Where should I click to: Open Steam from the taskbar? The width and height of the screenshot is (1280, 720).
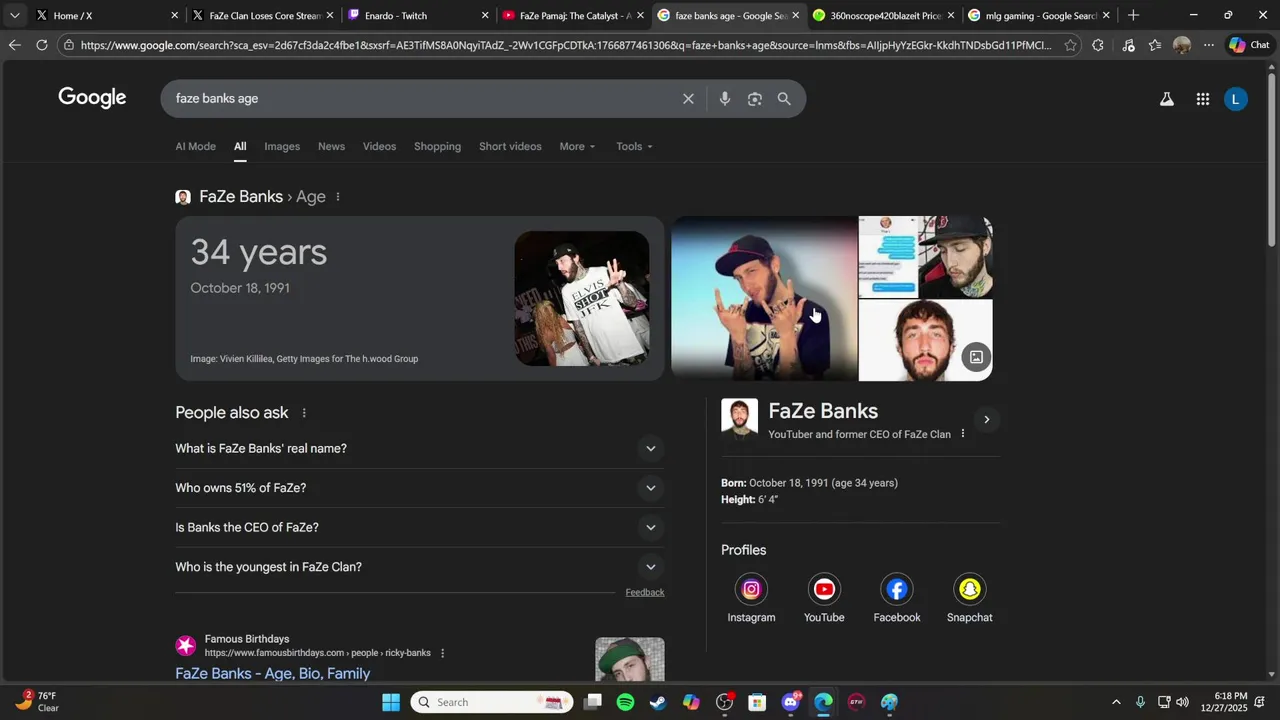tap(658, 702)
